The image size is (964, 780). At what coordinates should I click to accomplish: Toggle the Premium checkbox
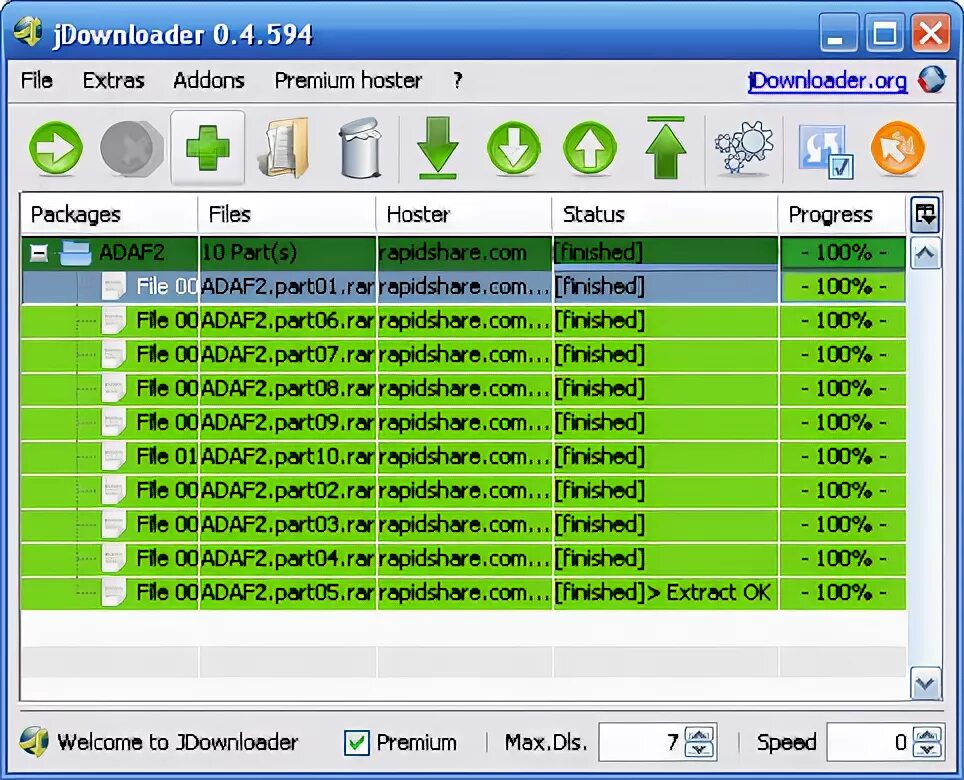point(357,743)
